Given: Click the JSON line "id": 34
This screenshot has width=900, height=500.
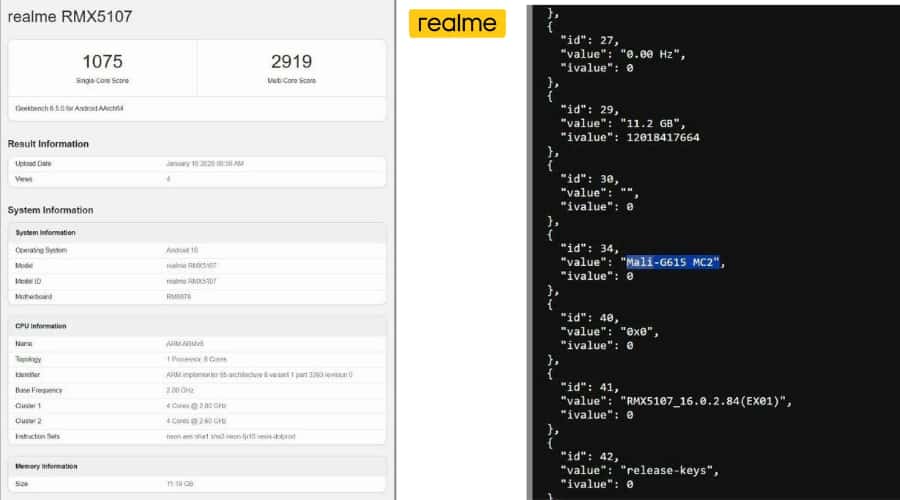Looking at the screenshot, I should coord(589,249).
